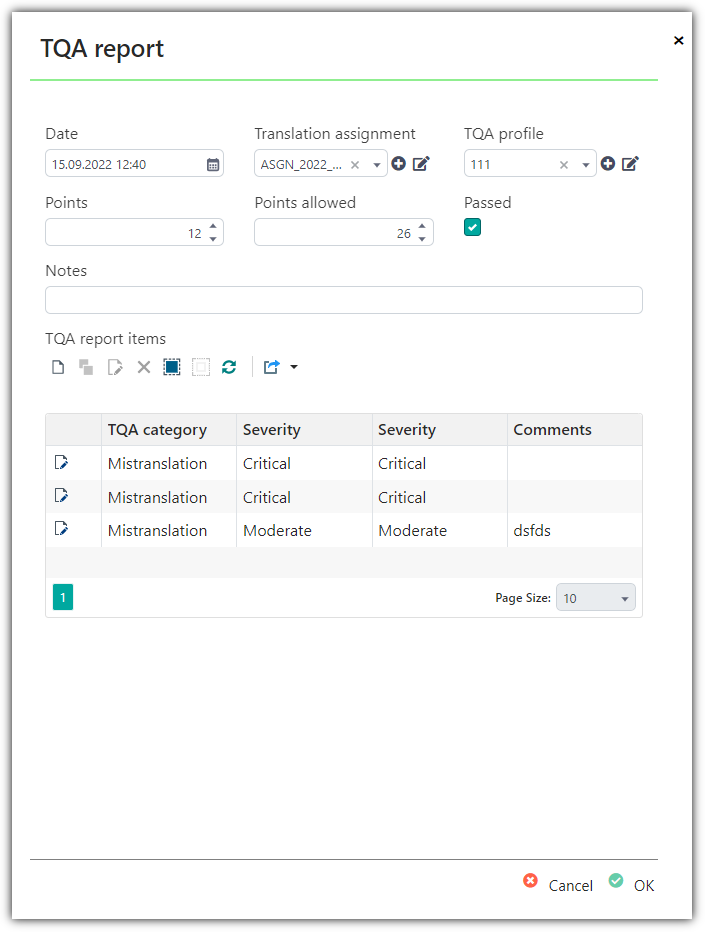
Task: Toggle the Passed checkbox
Action: point(473,227)
